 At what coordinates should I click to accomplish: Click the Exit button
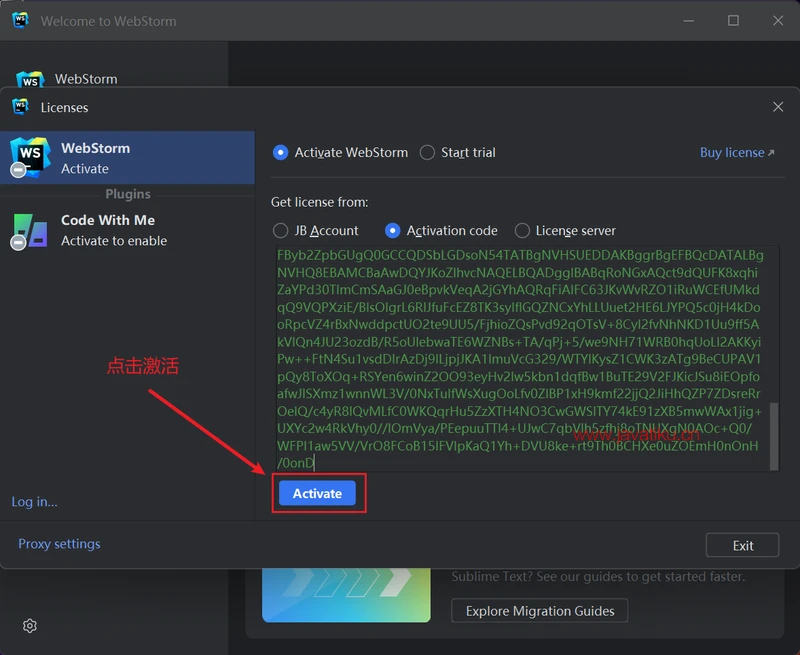pyautogui.click(x=742, y=545)
